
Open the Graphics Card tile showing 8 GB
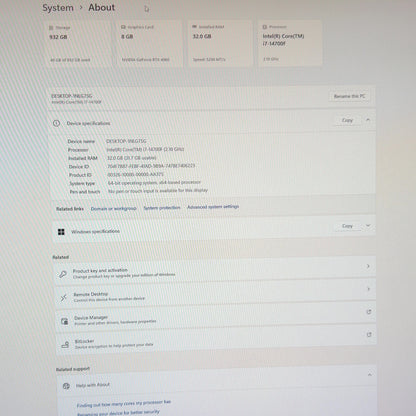click(149, 43)
